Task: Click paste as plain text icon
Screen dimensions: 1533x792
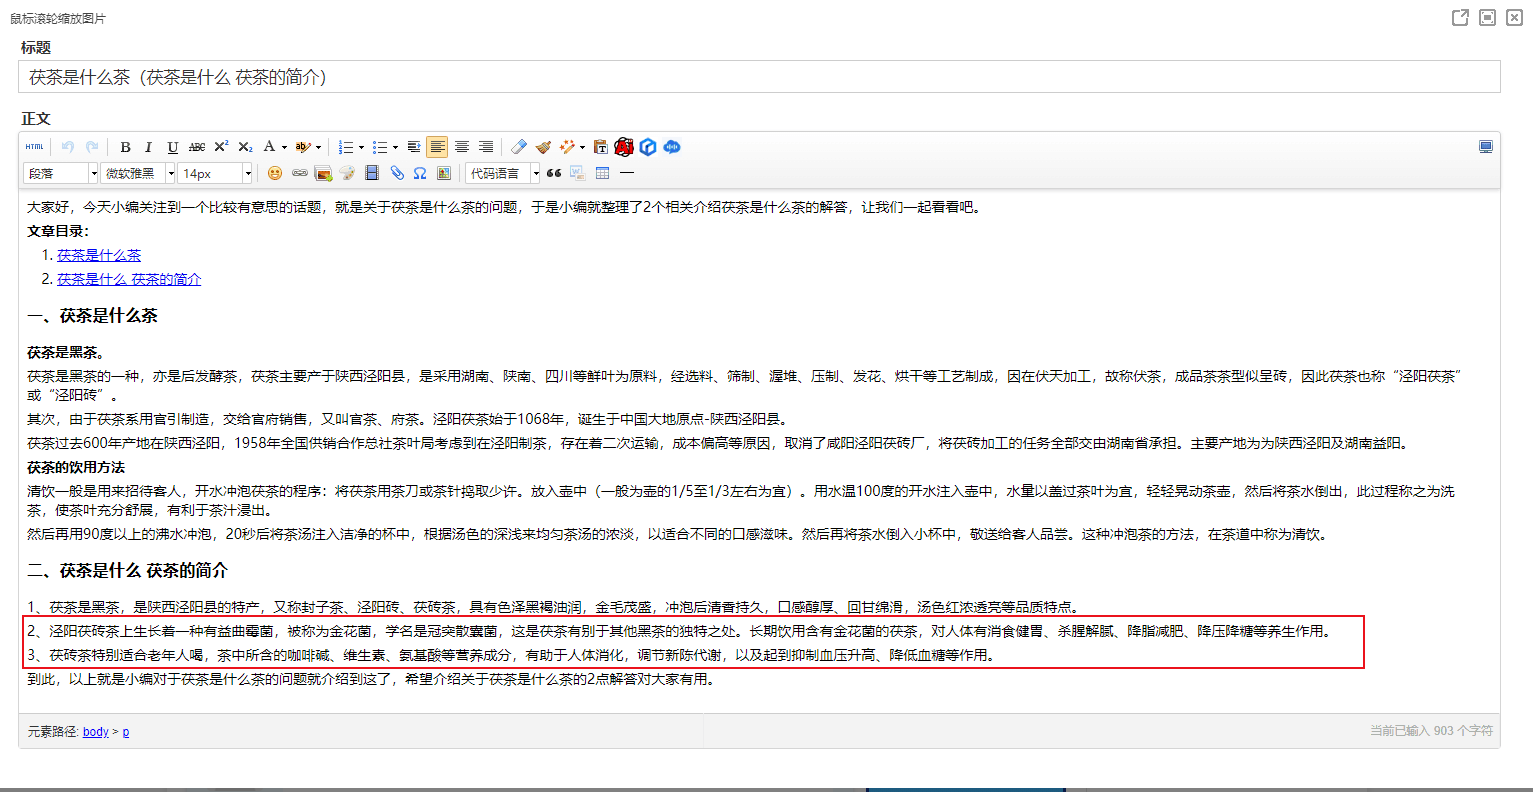Action: click(600, 147)
